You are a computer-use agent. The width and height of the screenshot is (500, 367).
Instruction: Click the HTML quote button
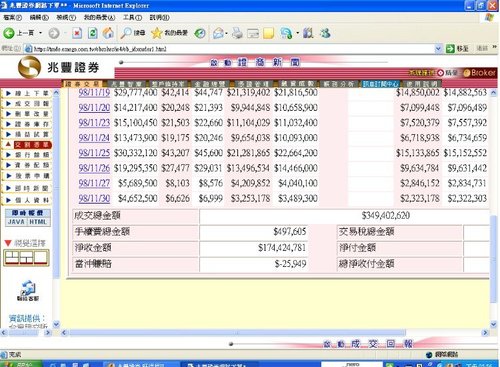[x=38, y=222]
